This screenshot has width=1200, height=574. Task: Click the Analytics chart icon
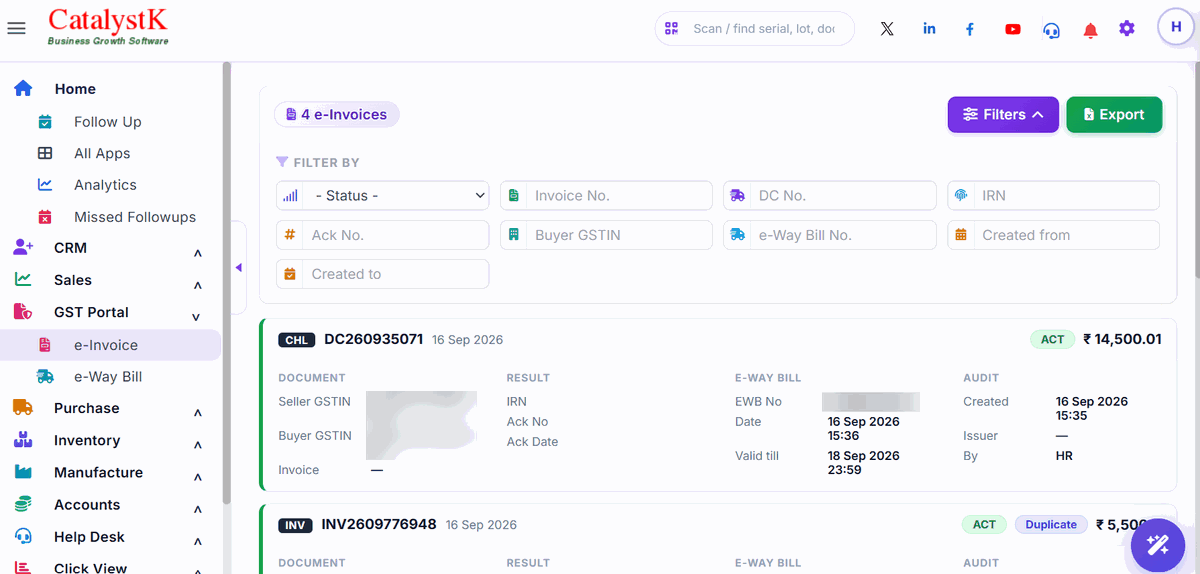[x=45, y=185]
